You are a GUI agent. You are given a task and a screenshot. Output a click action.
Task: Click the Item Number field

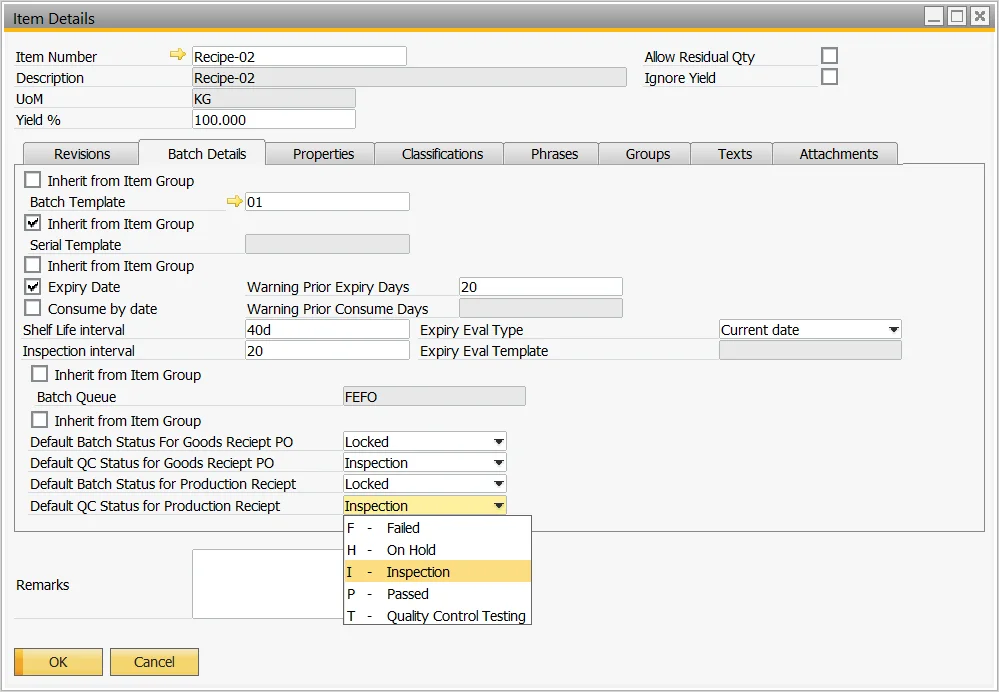299,56
